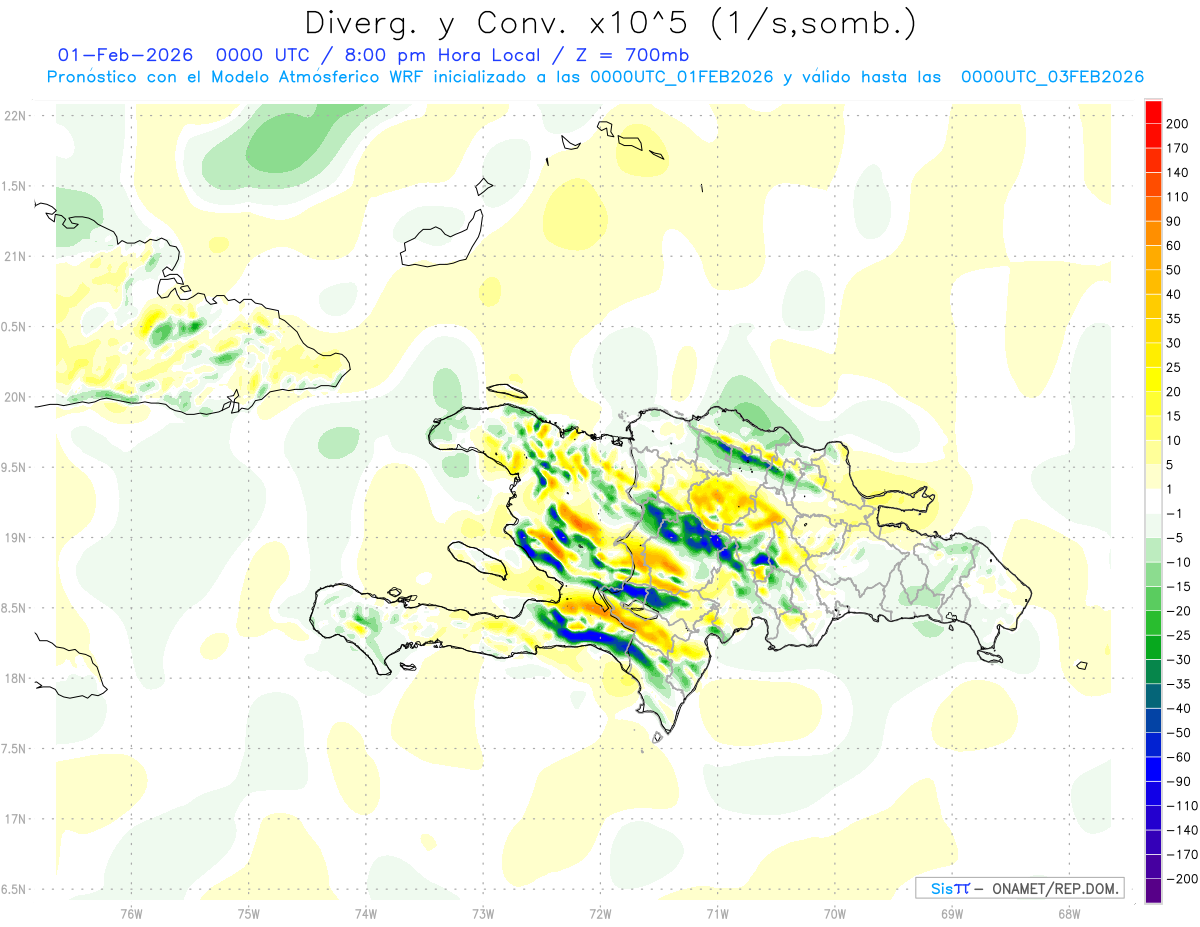The height and width of the screenshot is (927, 1200).
Task: Click the '17N' latitude label
Action: click(x=15, y=819)
